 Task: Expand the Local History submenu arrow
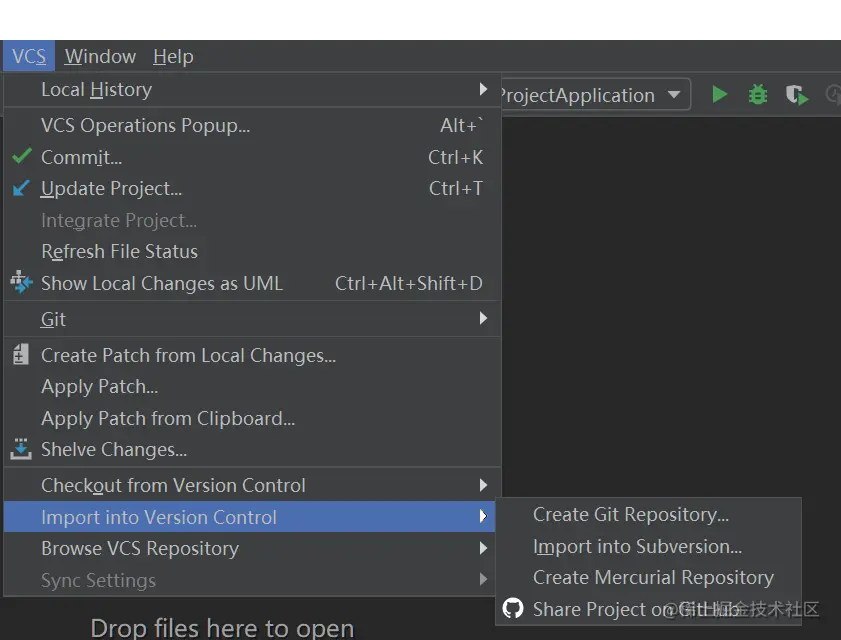pos(483,89)
